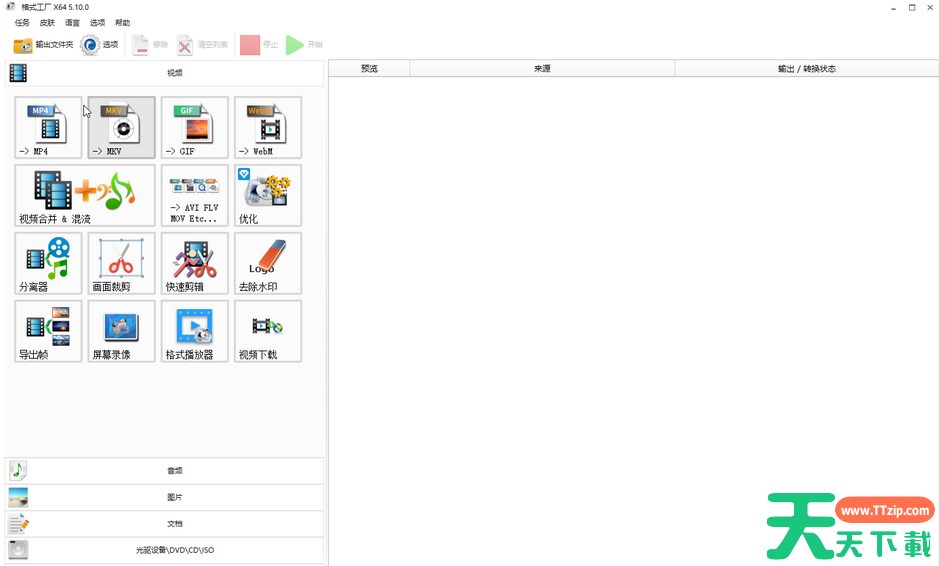The image size is (939, 566).
Task: Open the 分离器 splitter tool
Action: click(x=48, y=263)
